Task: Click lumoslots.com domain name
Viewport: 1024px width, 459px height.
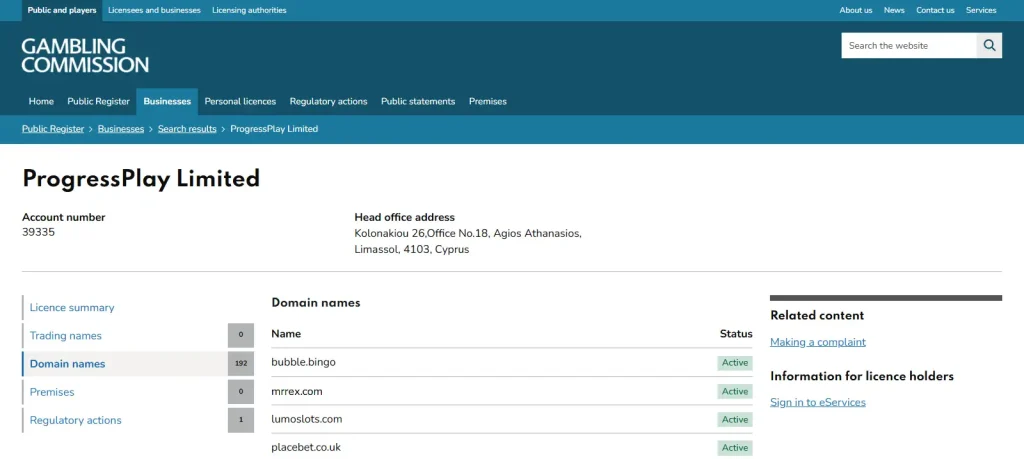Action: [x=307, y=419]
